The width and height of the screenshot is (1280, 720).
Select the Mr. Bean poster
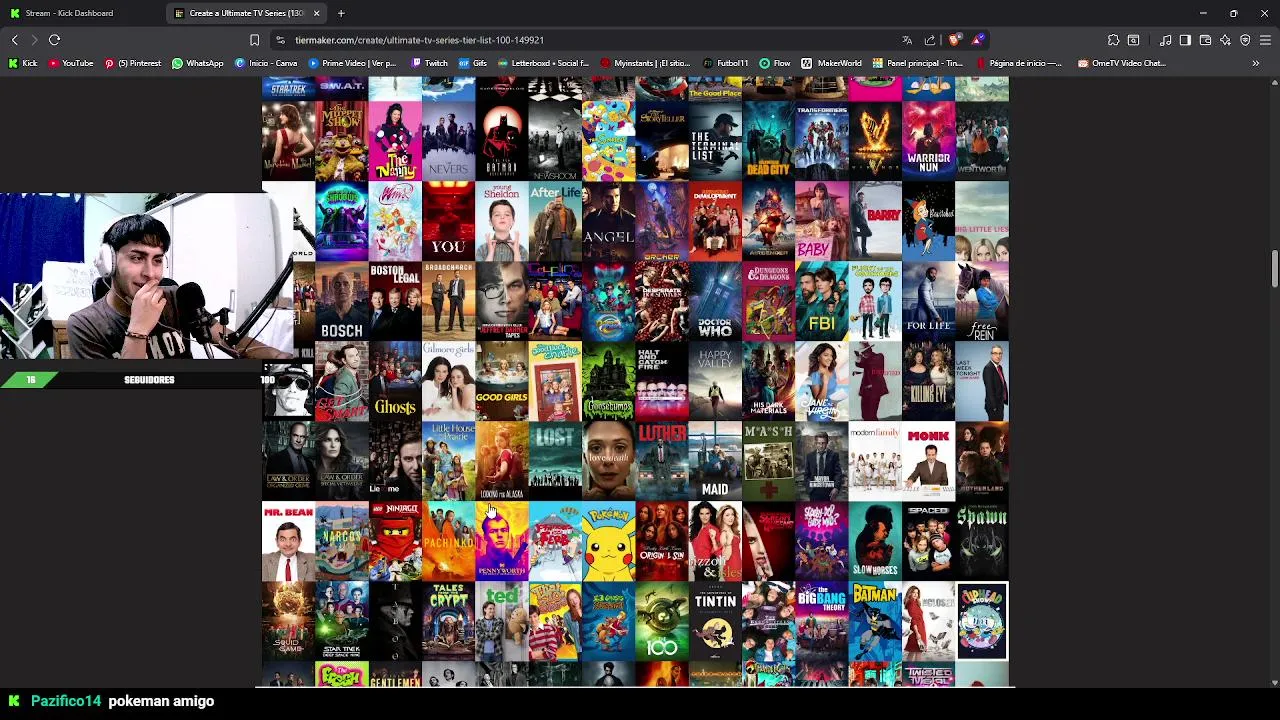coord(288,541)
